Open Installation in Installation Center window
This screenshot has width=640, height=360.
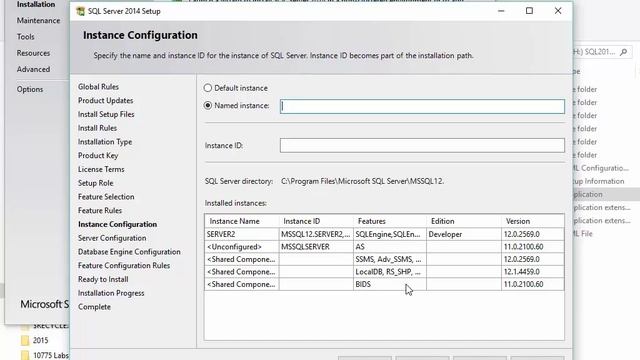click(36, 4)
